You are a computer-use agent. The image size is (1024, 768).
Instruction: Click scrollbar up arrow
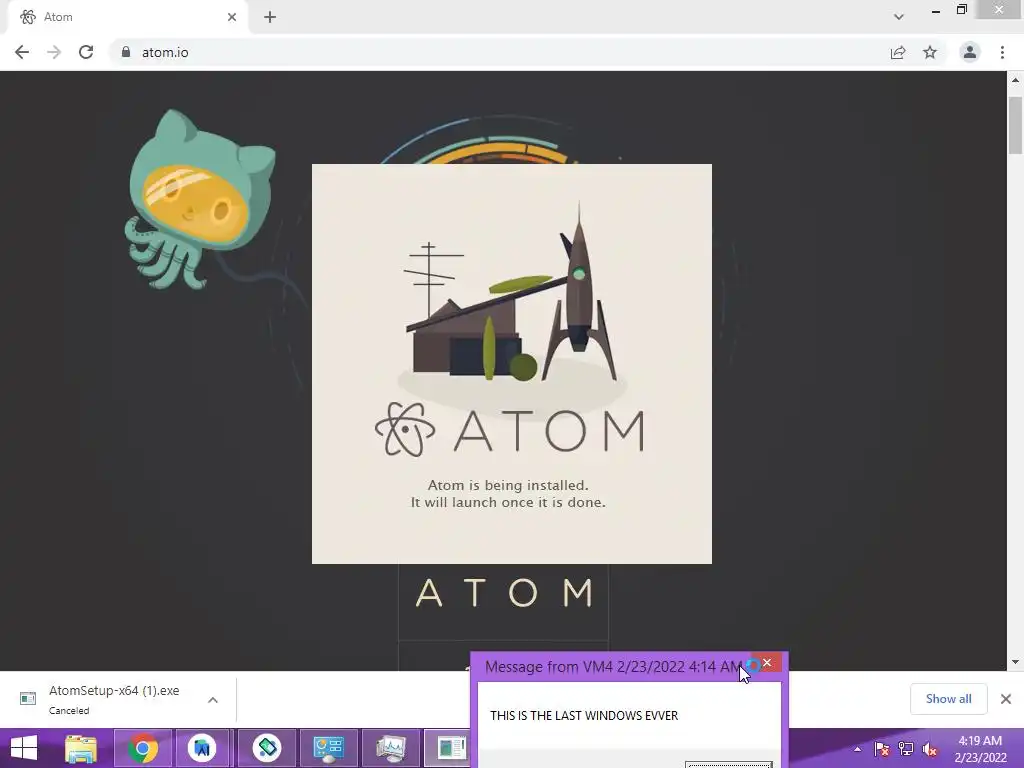(1015, 80)
